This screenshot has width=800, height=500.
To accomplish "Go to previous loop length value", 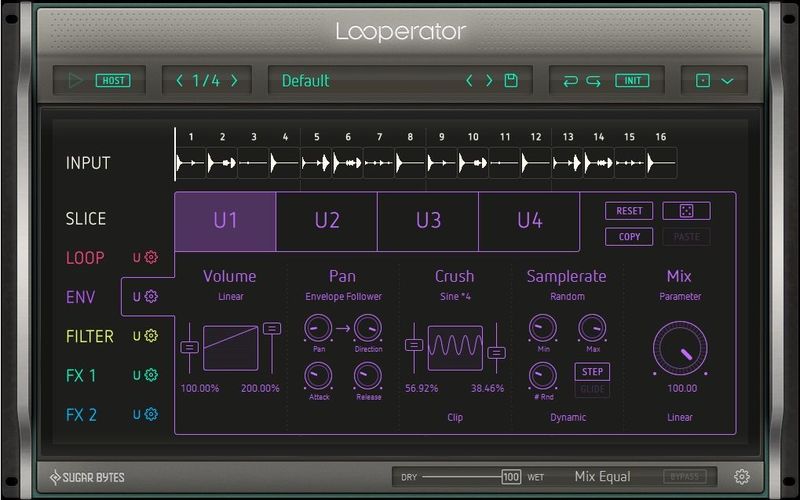I will 179,81.
